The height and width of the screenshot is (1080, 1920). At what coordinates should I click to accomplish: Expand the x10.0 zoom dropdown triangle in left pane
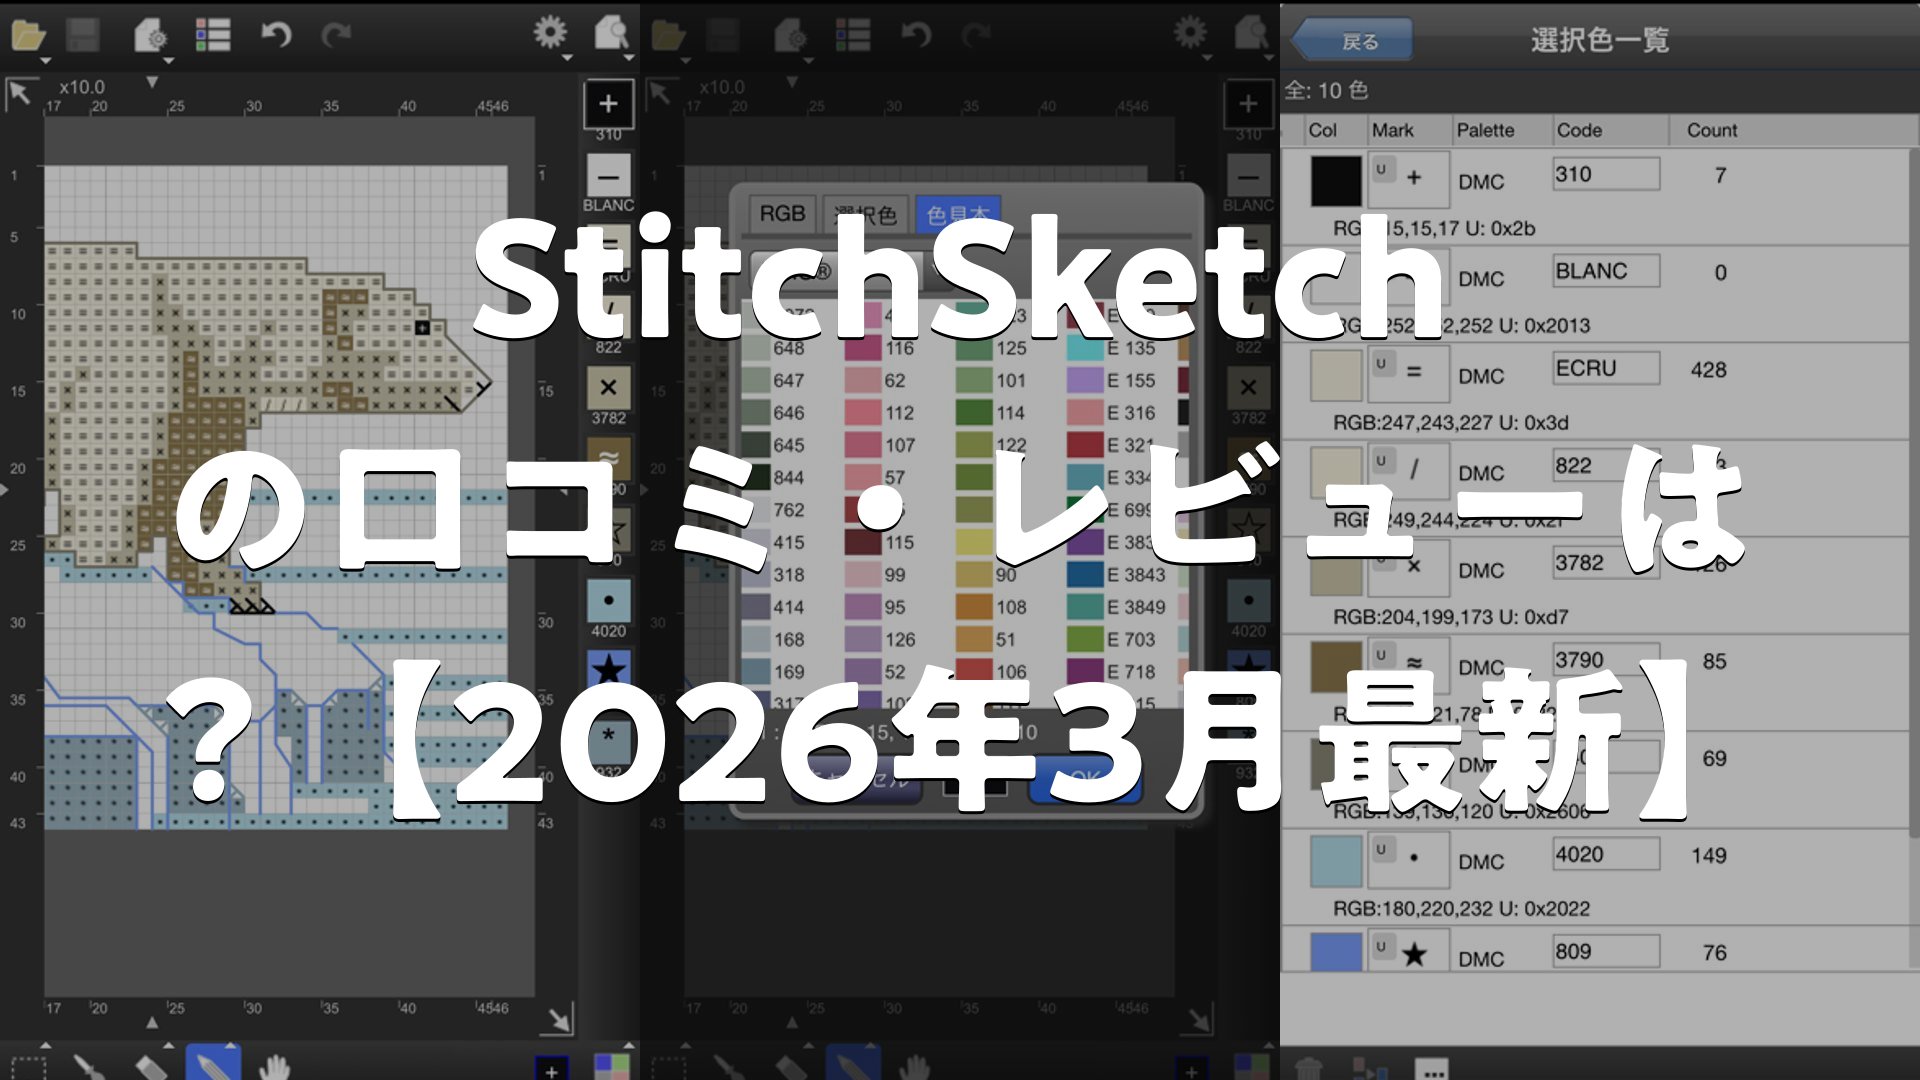(152, 82)
